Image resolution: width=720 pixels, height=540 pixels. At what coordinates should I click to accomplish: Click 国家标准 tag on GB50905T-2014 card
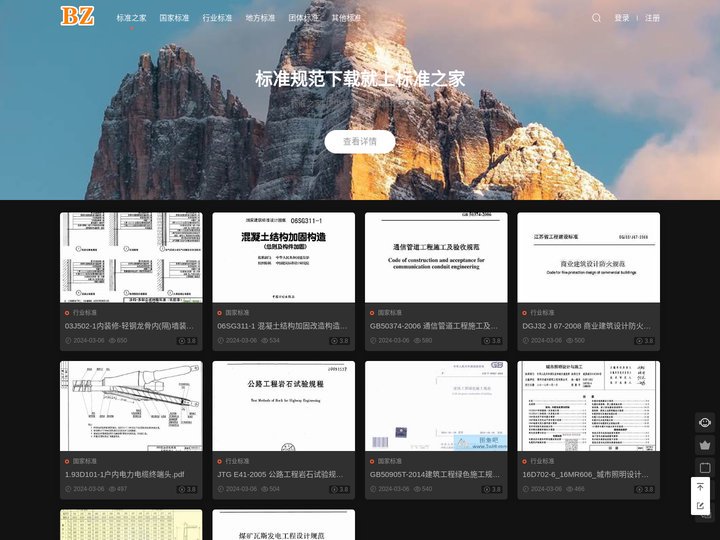pyautogui.click(x=390, y=461)
